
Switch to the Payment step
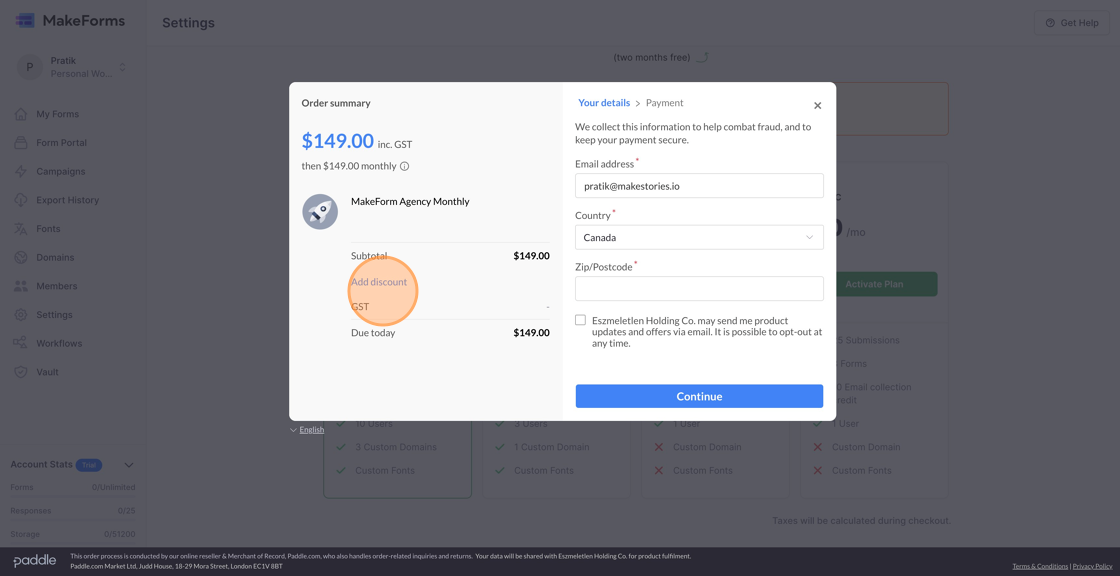[x=664, y=102]
